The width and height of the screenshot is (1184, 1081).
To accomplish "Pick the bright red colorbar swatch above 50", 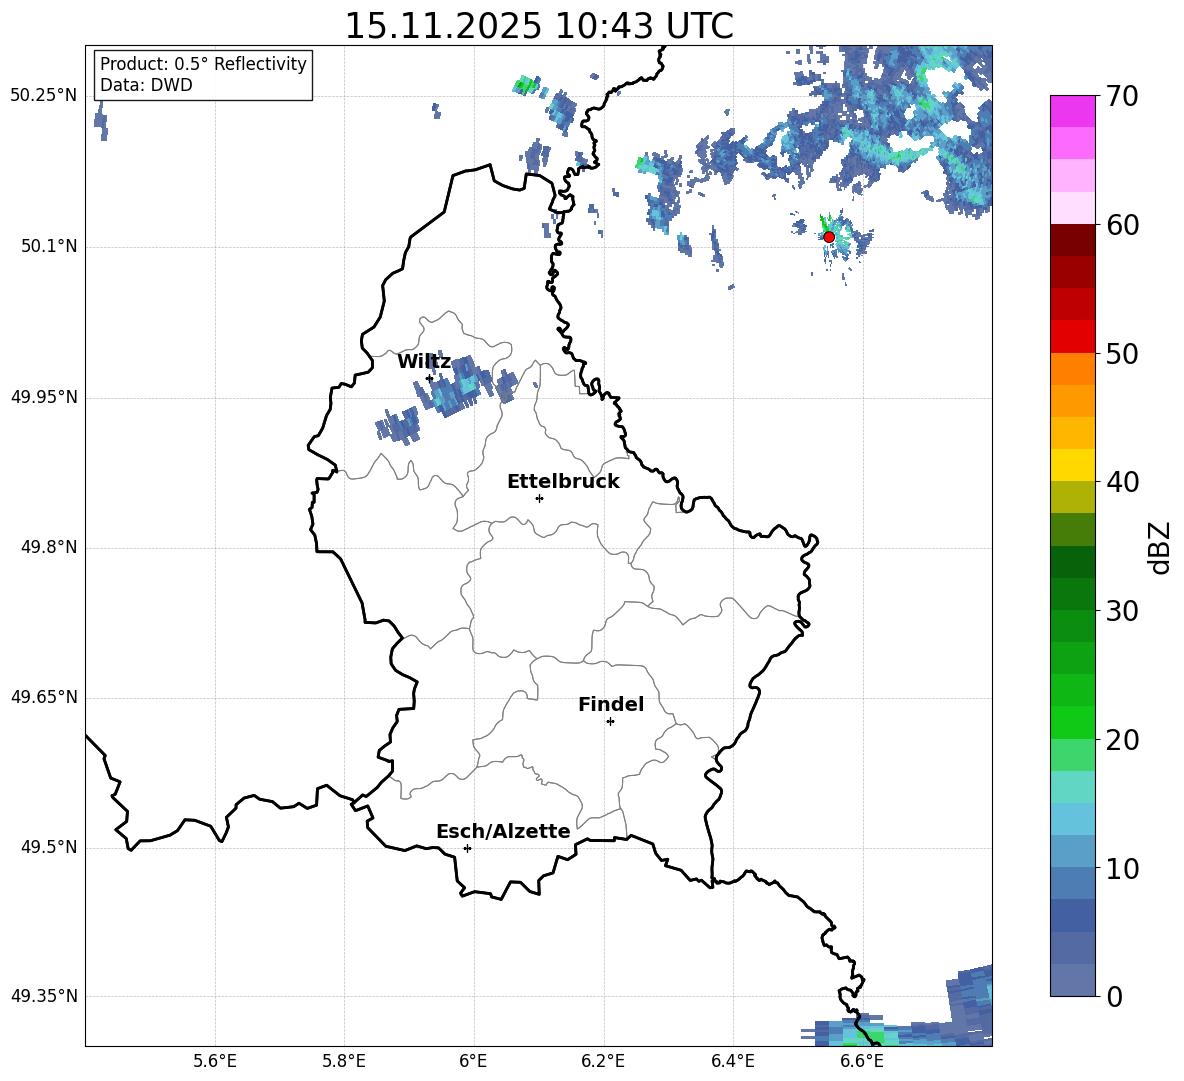I will (1072, 337).
